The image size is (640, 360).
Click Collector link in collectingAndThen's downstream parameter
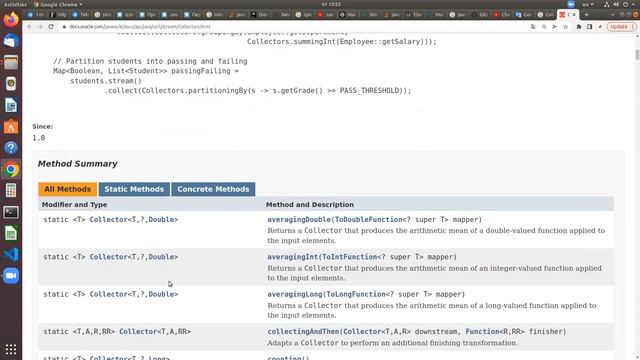(x=362, y=332)
